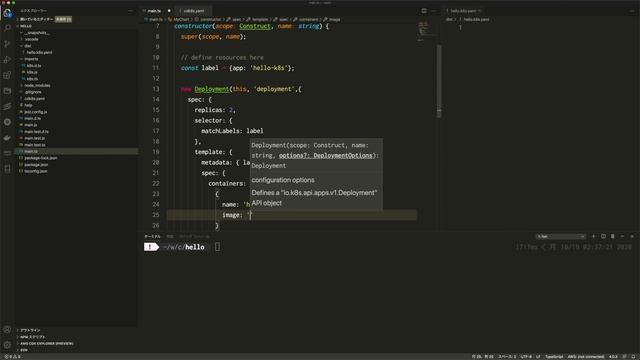Click the UTF-8 encoding in status bar
This screenshot has width=640, height=360.
pyautogui.click(x=526, y=357)
